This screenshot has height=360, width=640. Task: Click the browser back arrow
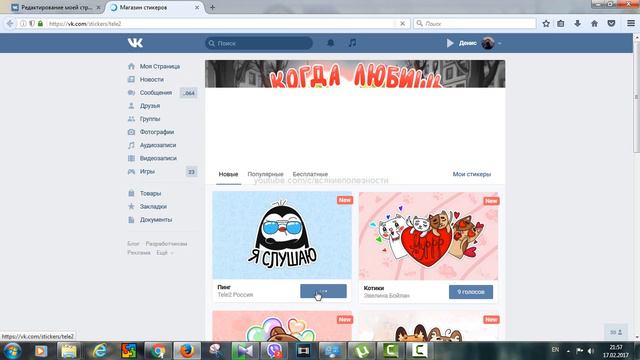coord(10,24)
